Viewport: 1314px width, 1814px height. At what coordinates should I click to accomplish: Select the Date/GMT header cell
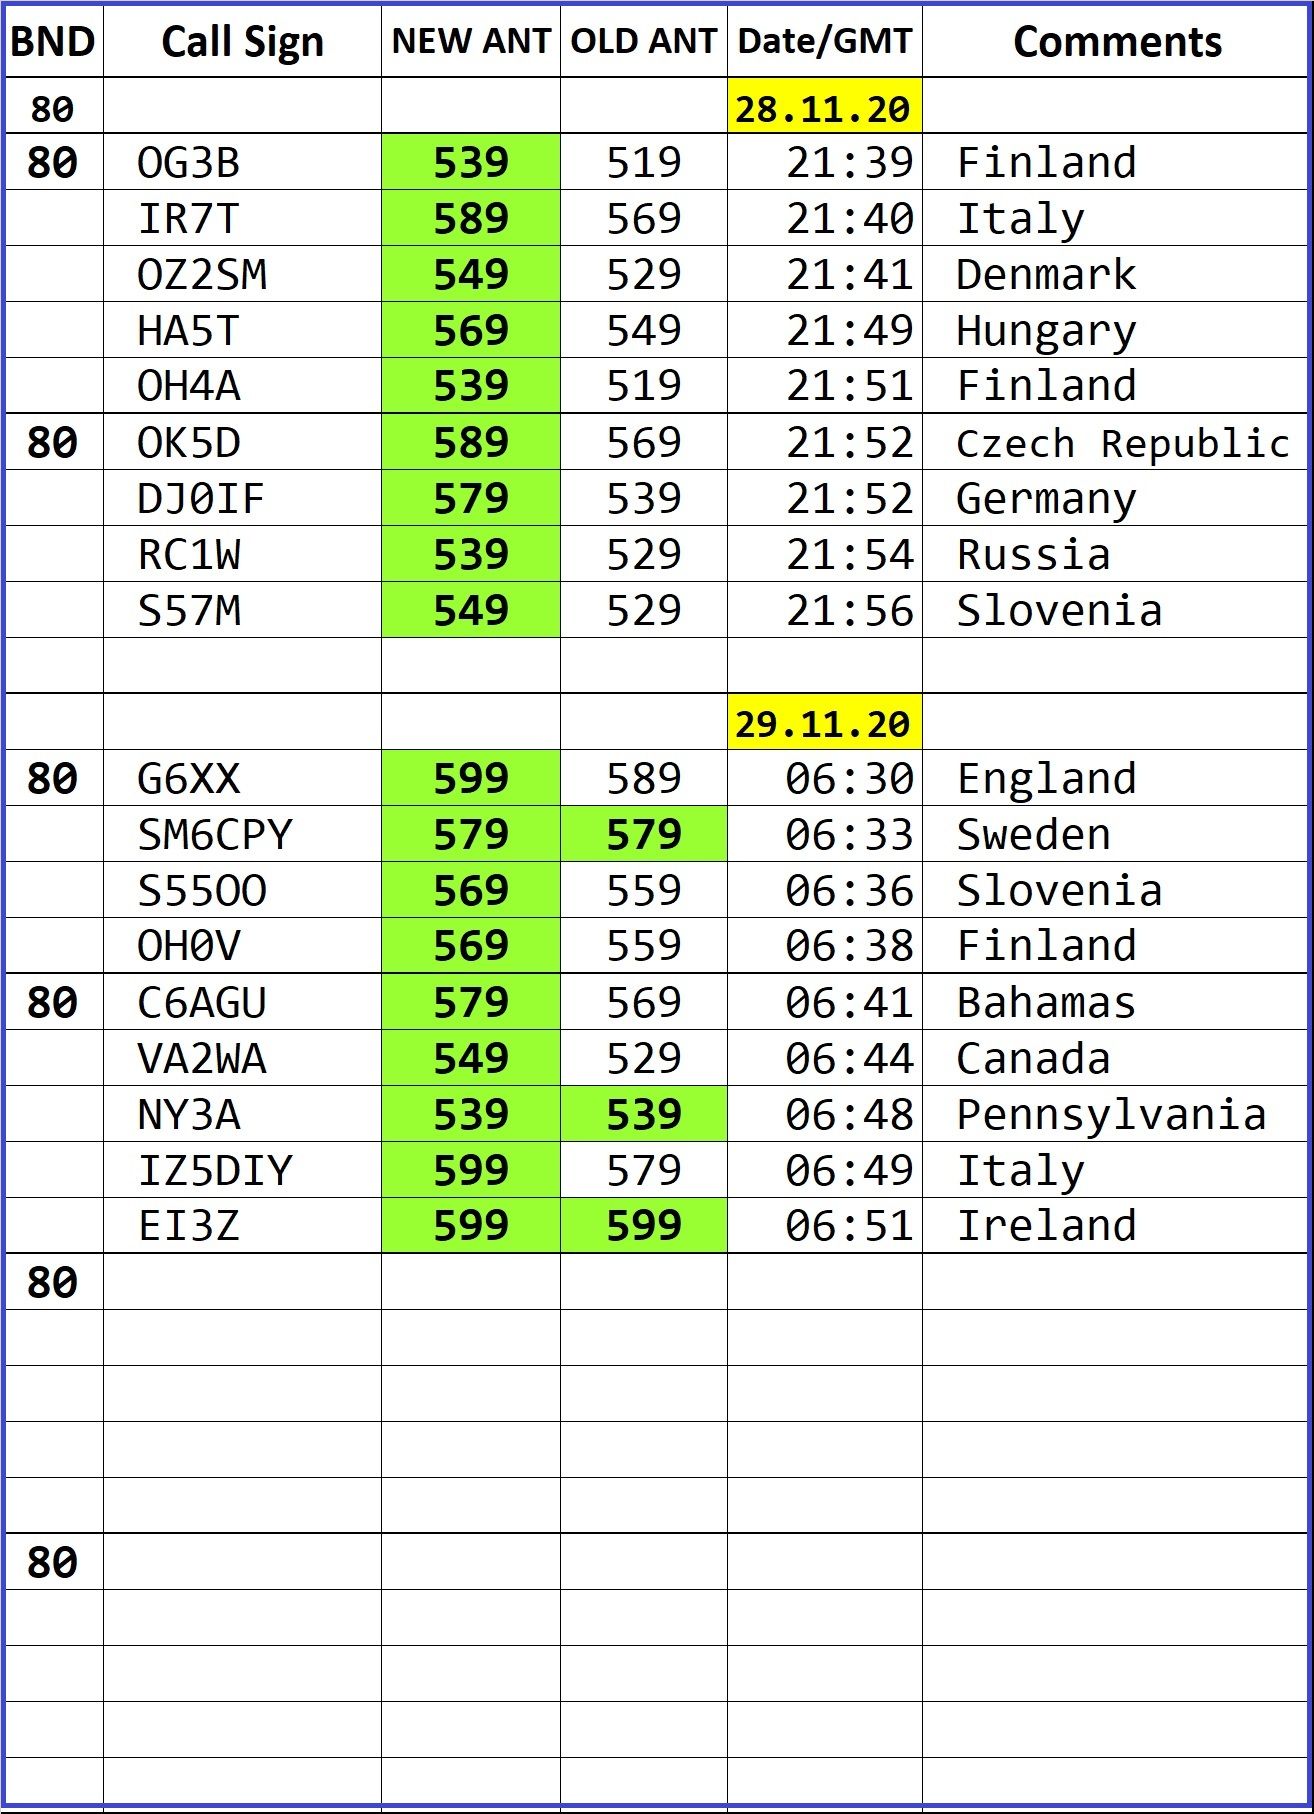[824, 42]
